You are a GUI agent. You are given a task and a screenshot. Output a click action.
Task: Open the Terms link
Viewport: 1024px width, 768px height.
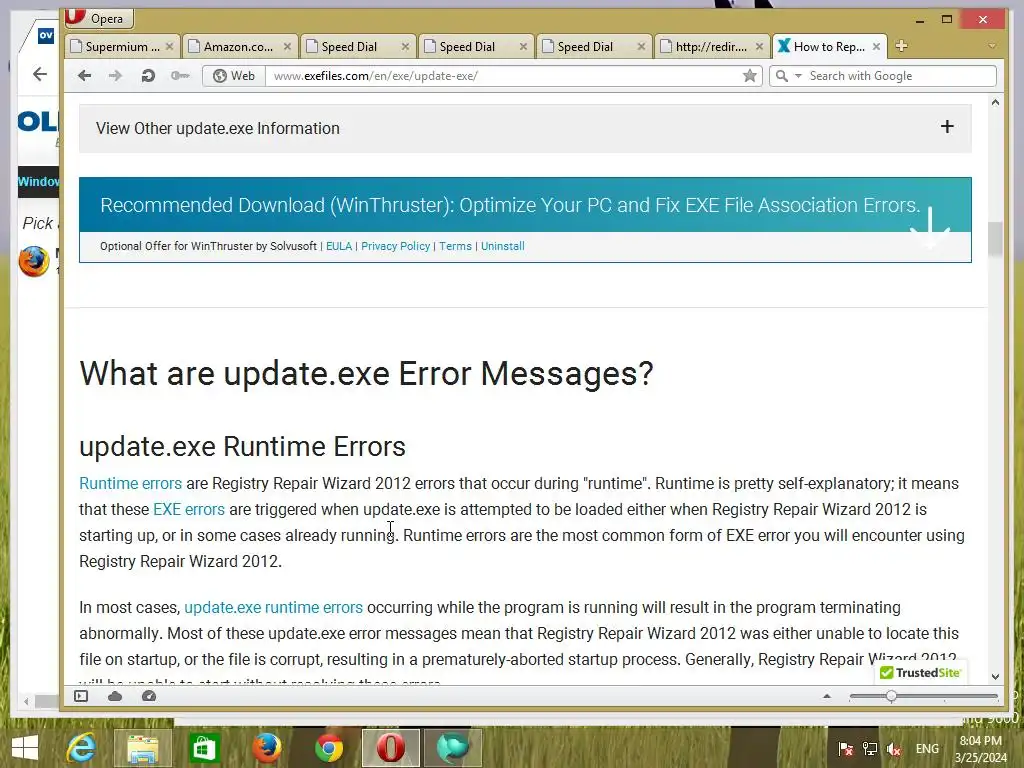(455, 246)
